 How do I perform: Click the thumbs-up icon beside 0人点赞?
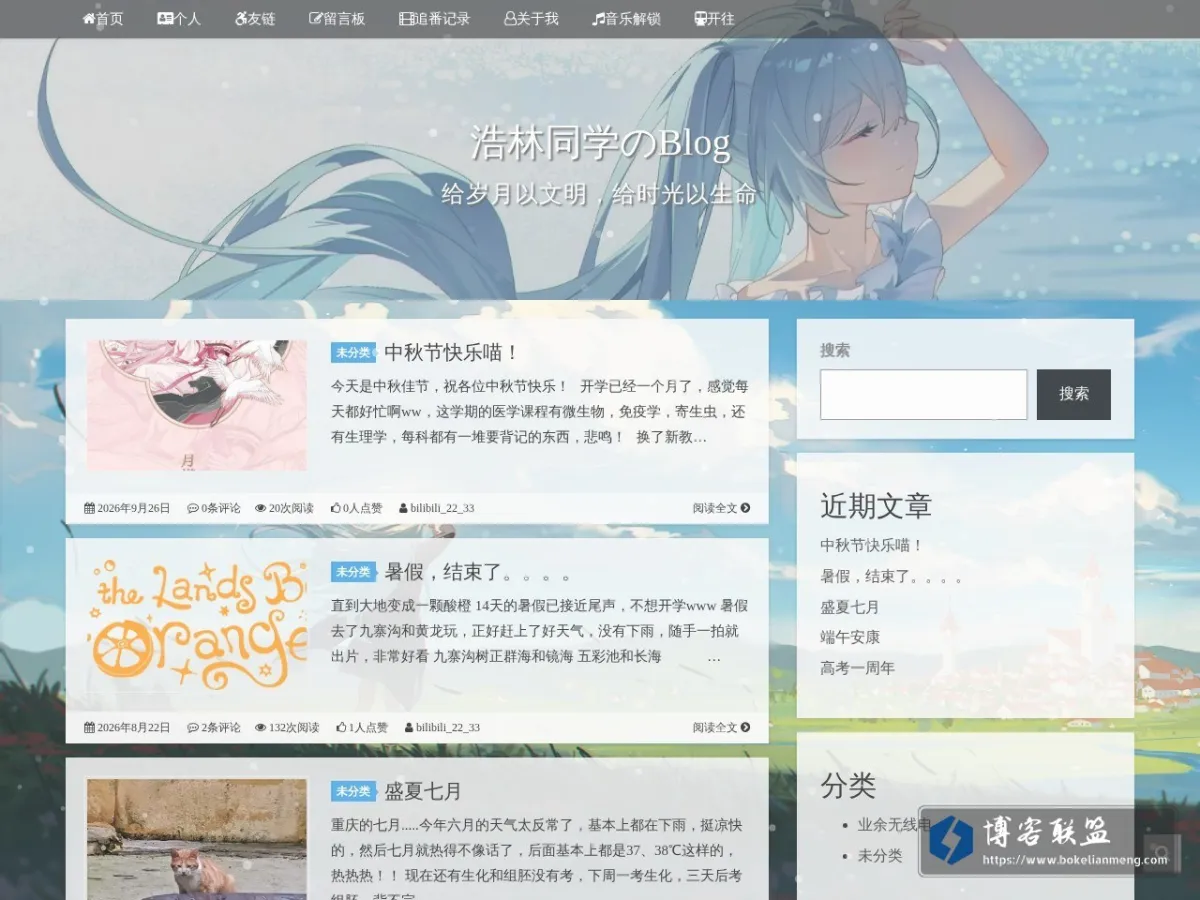[336, 508]
